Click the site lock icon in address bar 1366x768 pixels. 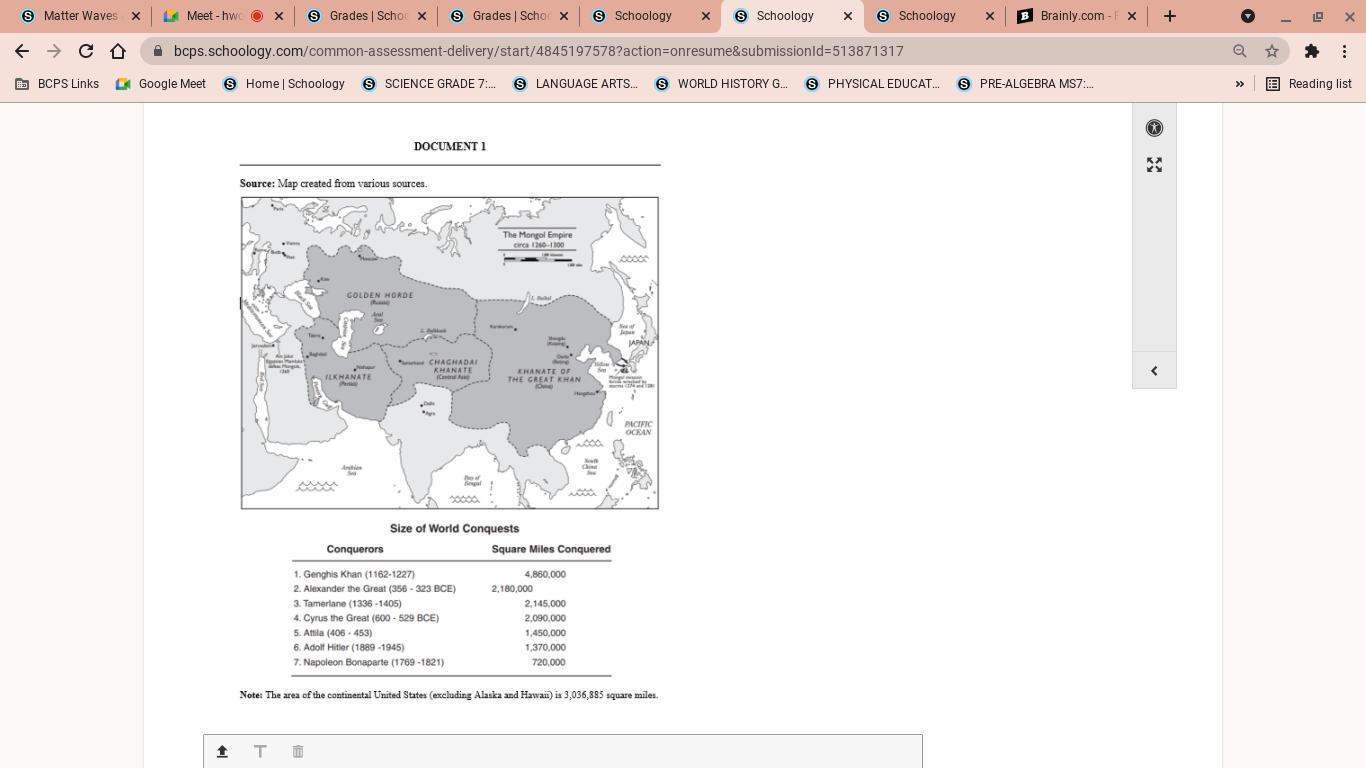pyautogui.click(x=158, y=51)
